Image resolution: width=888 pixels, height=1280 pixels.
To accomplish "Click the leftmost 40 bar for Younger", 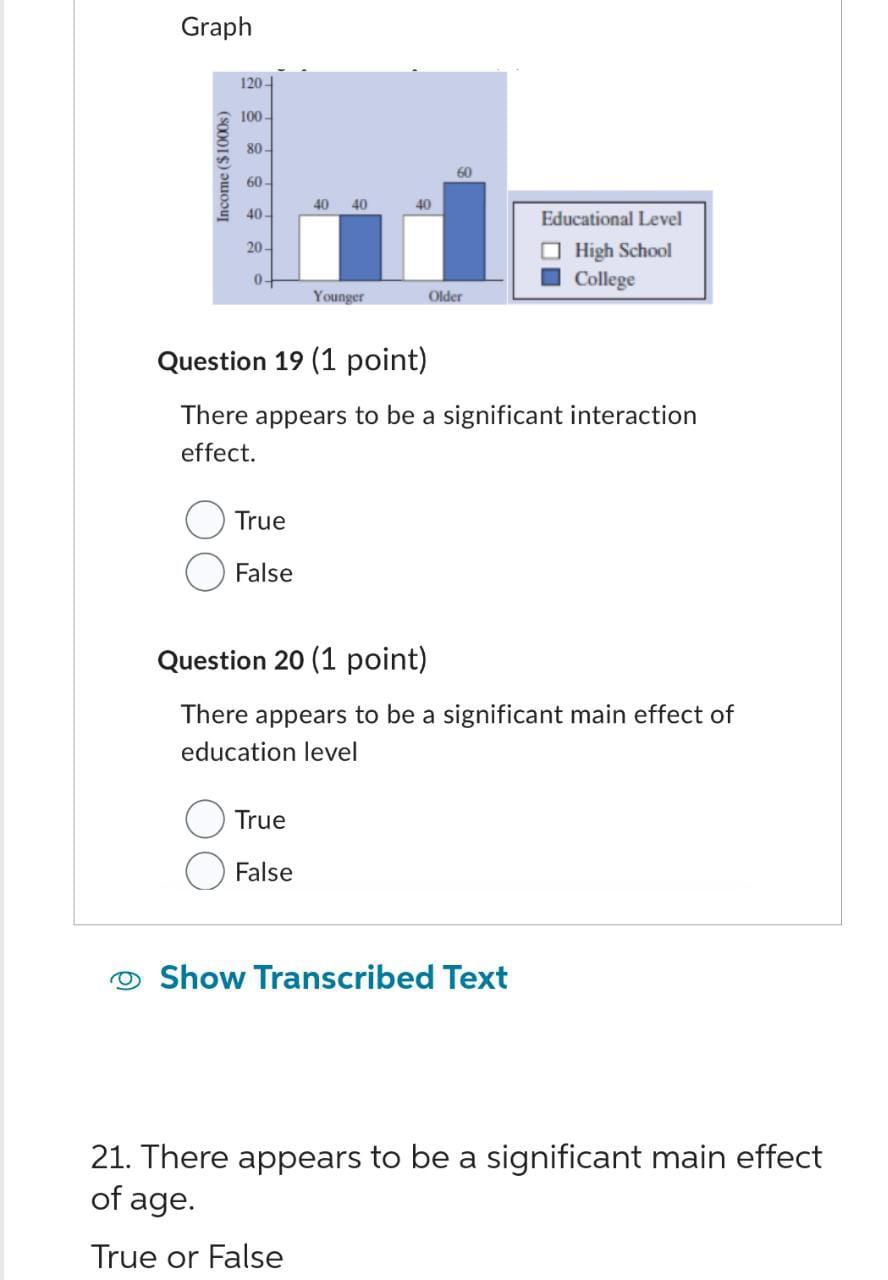I will tap(322, 245).
